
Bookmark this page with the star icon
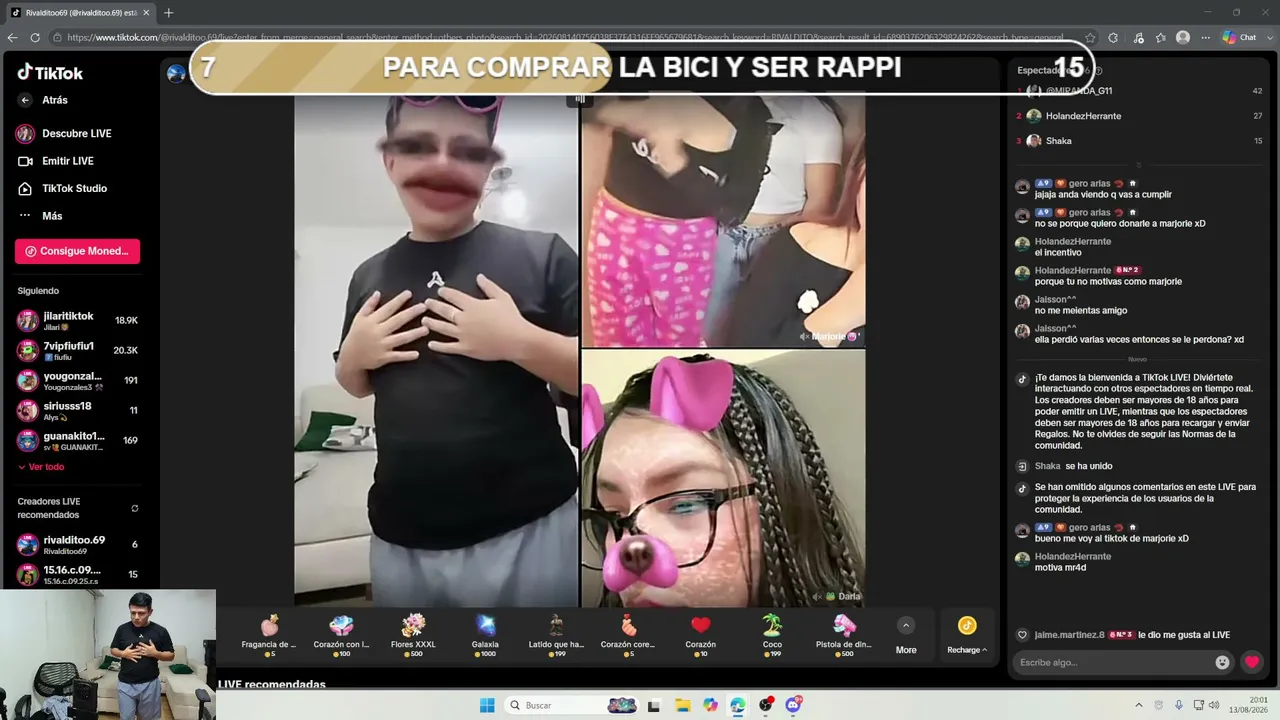pyautogui.click(x=1089, y=38)
